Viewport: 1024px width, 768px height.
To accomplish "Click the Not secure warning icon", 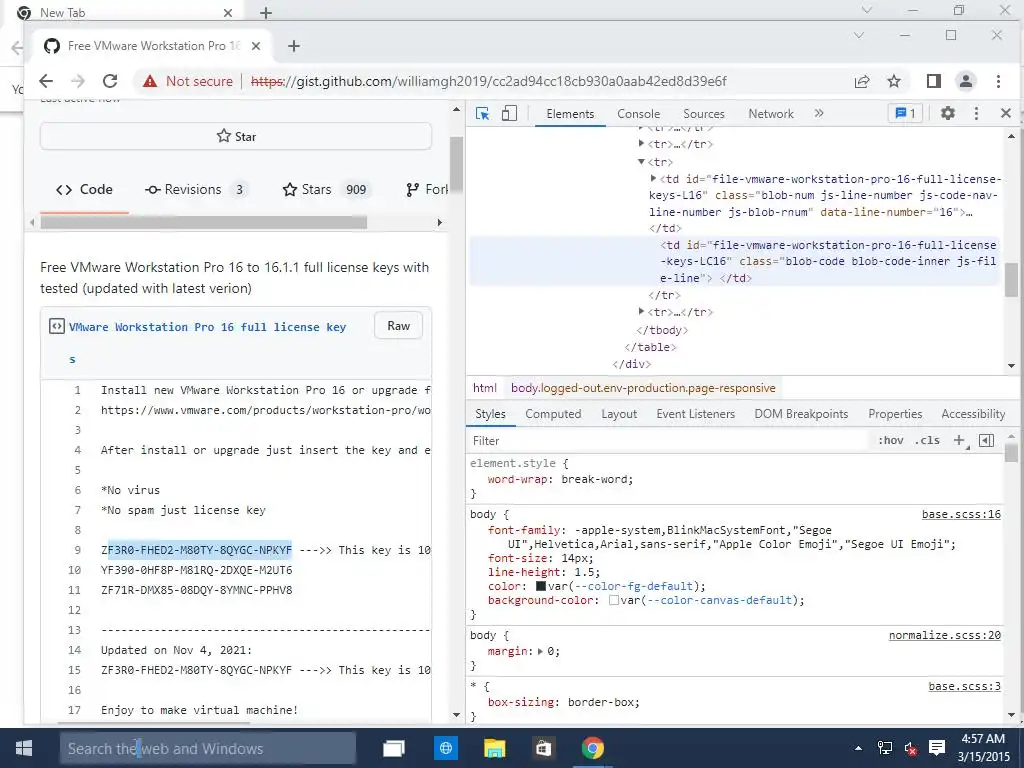I will (x=150, y=81).
